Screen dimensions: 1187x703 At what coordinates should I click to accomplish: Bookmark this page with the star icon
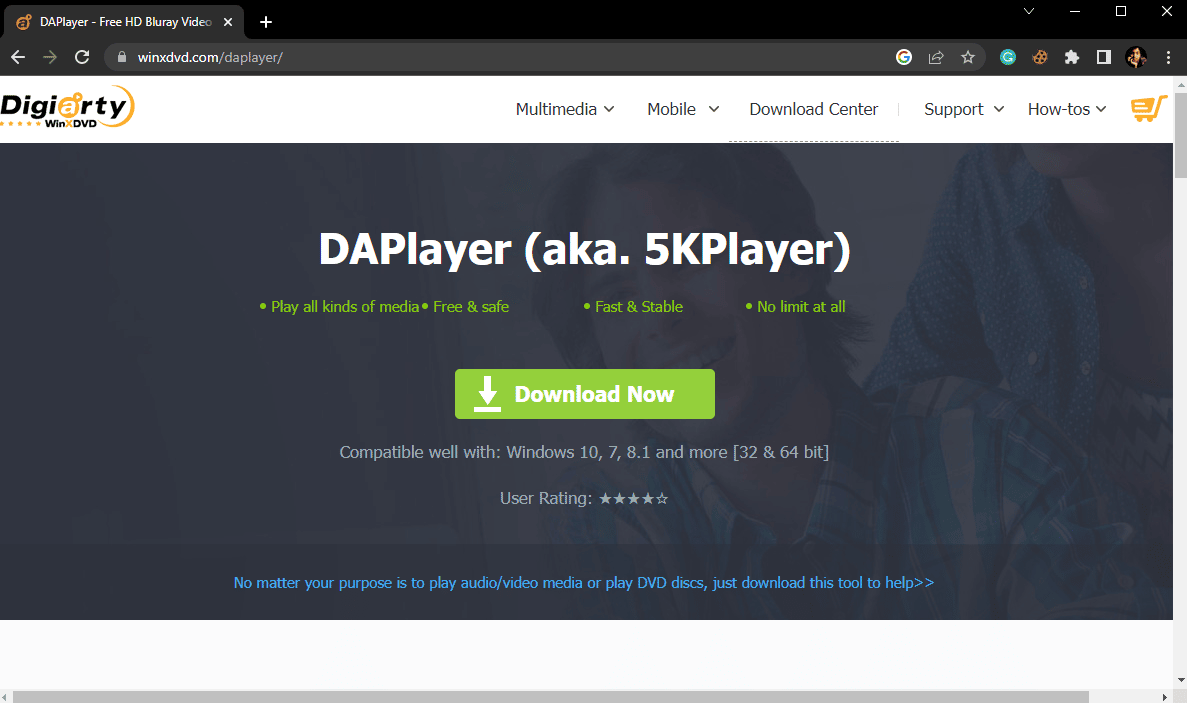tap(967, 58)
